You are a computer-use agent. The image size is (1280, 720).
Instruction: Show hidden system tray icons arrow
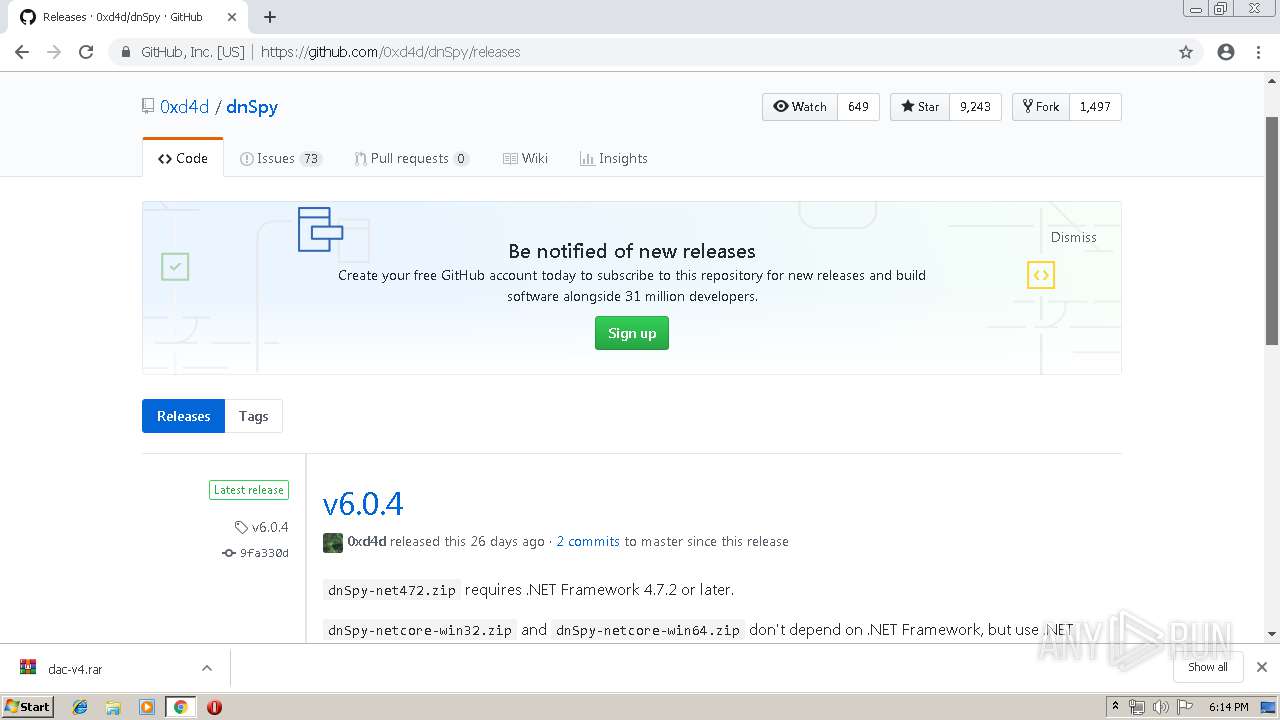point(1115,707)
